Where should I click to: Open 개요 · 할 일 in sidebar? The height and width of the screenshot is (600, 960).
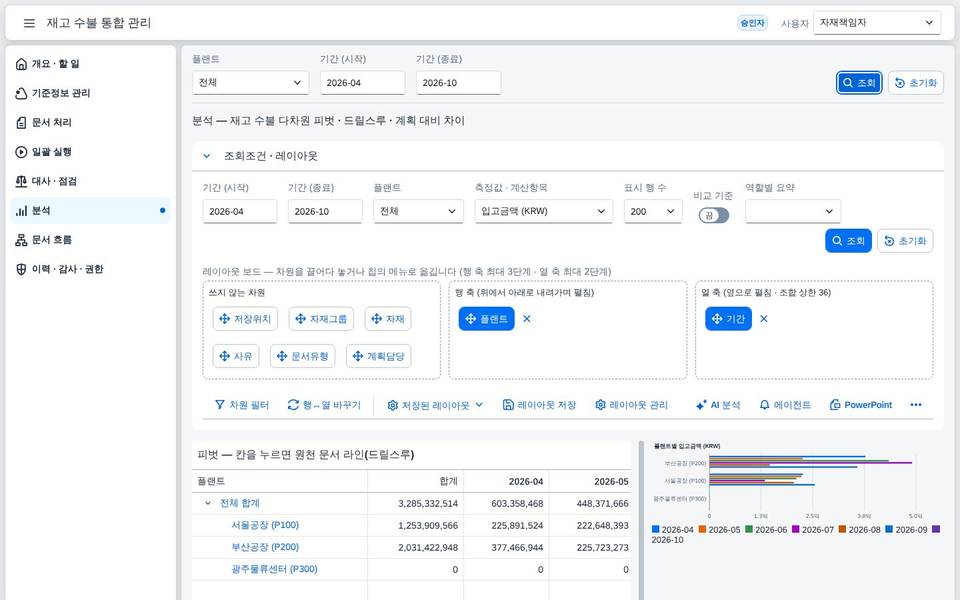pyautogui.click(x=91, y=64)
